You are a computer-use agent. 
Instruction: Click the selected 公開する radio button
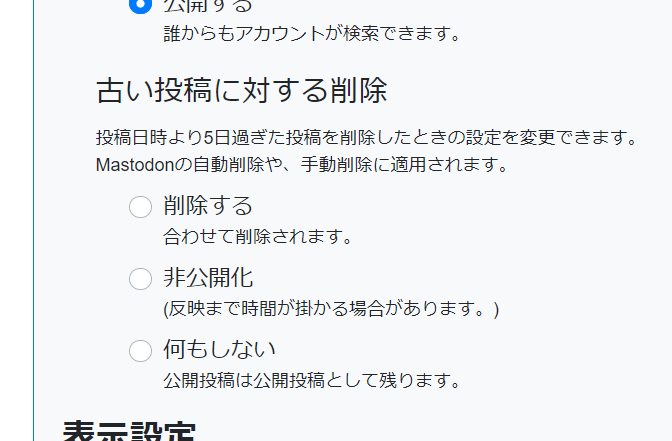click(141, 5)
